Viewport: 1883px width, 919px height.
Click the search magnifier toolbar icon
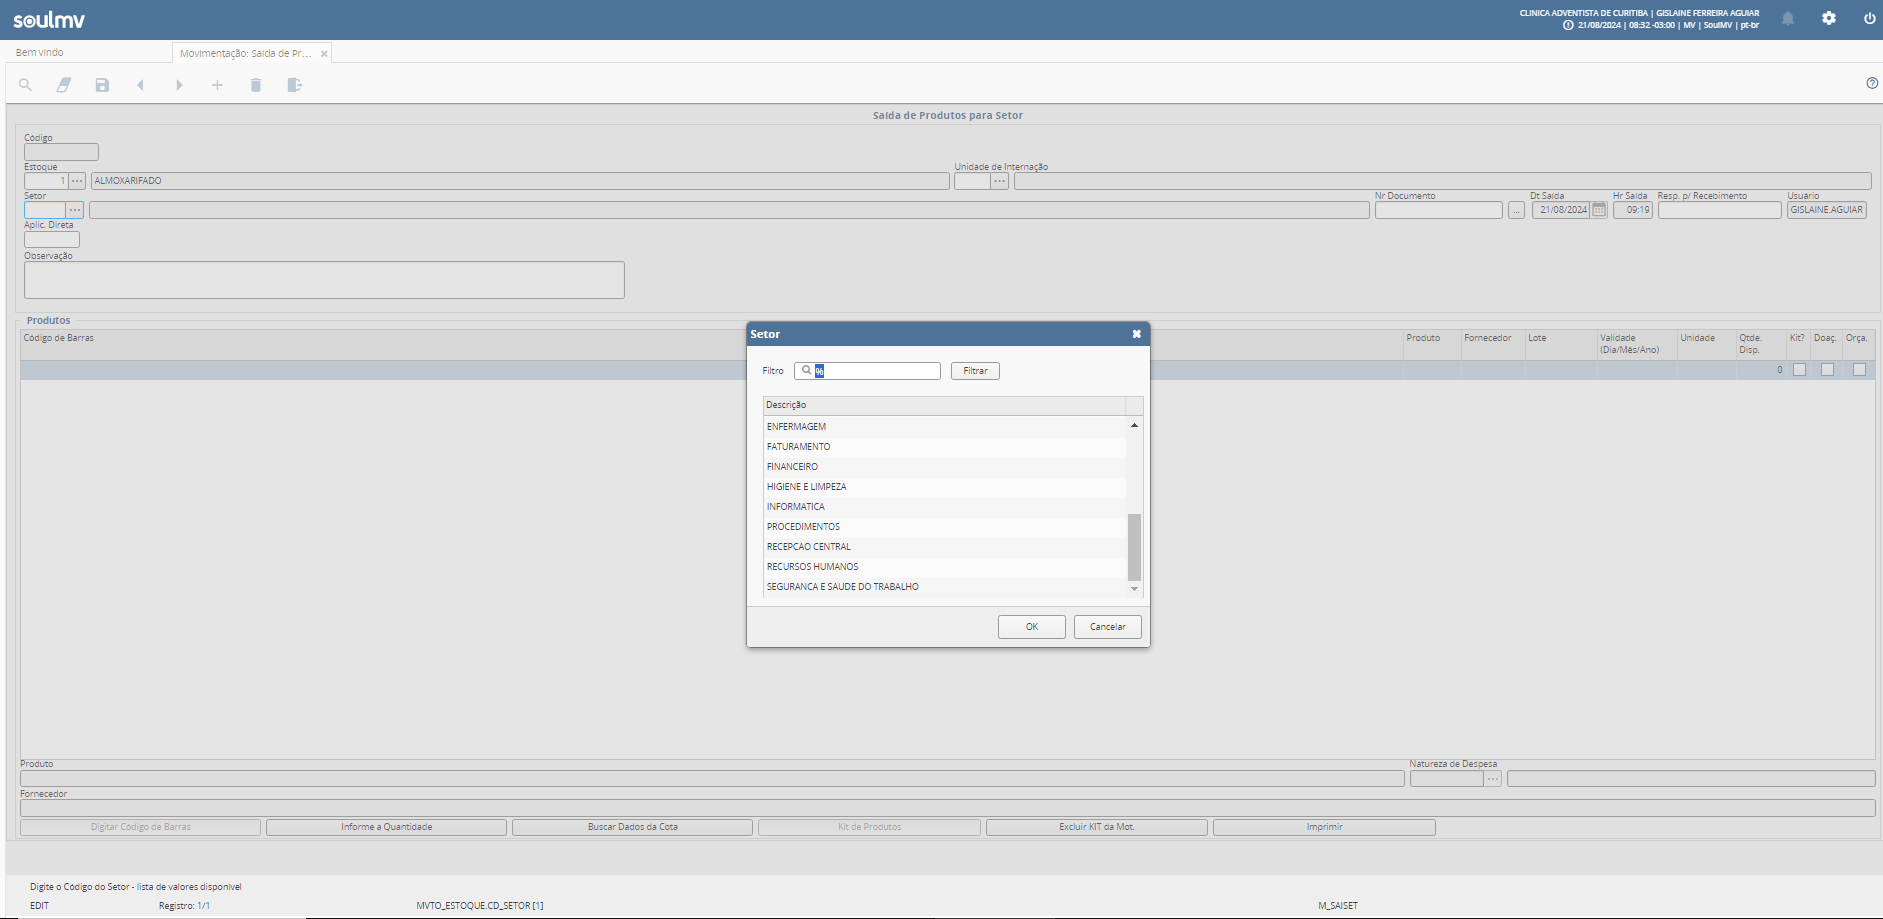(x=25, y=85)
